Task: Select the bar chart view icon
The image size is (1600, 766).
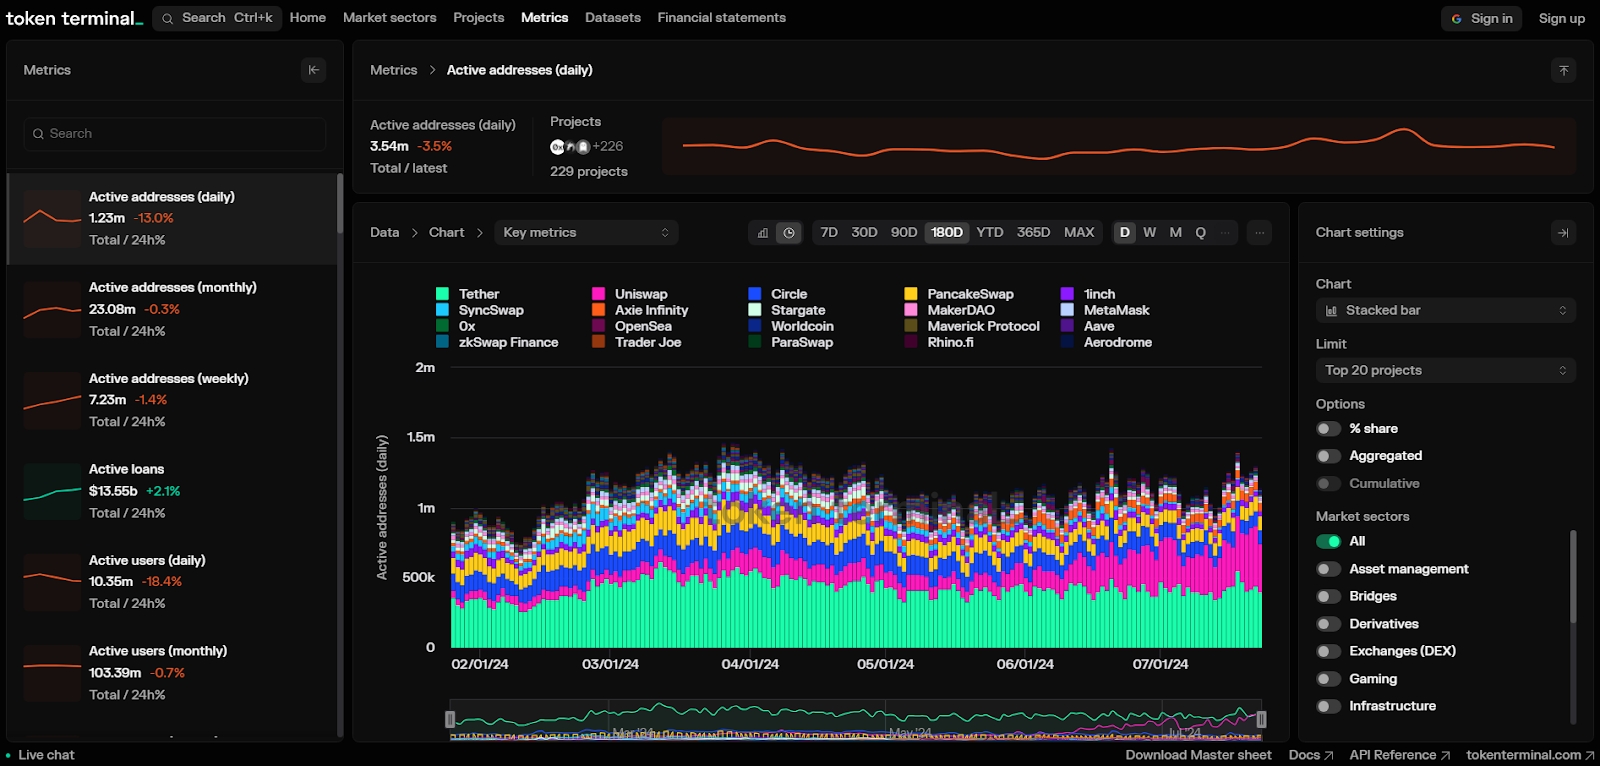Action: [763, 233]
